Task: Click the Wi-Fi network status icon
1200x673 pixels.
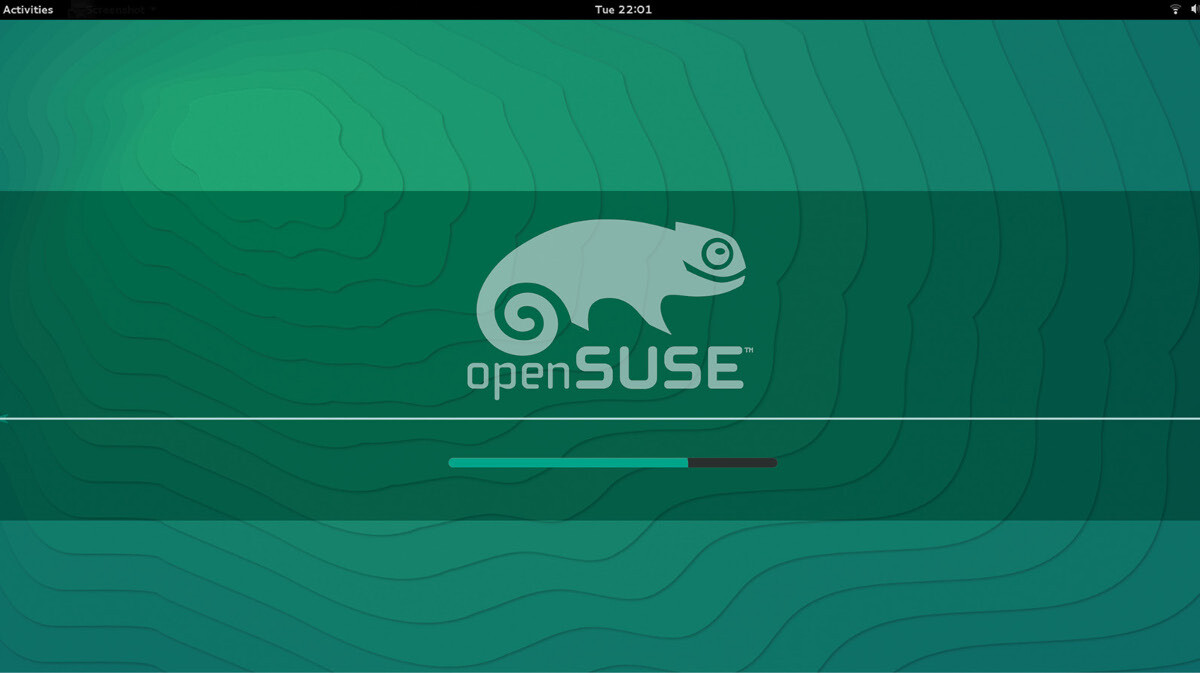Action: (1175, 9)
